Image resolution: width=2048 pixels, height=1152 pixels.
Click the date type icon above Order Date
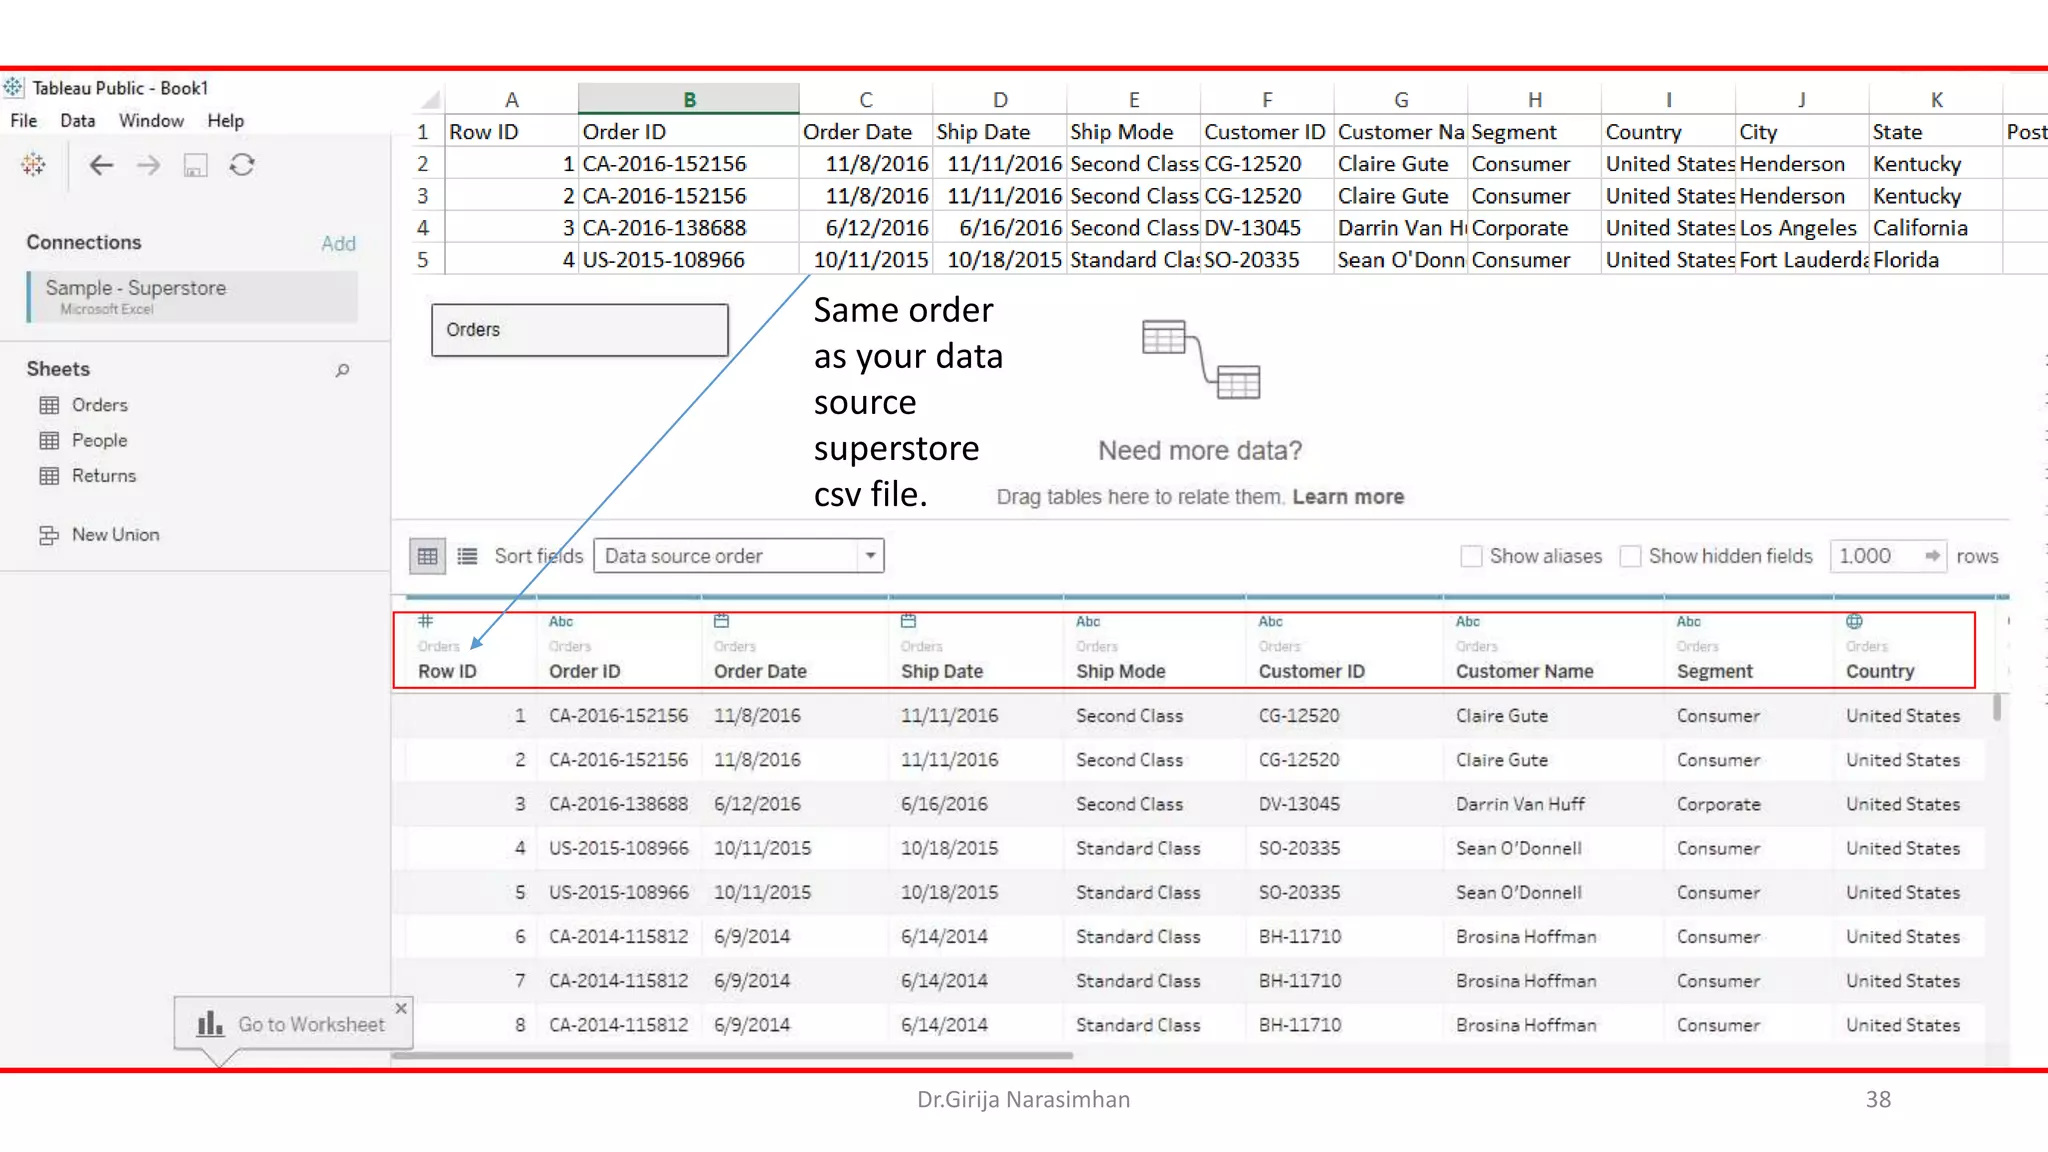pyautogui.click(x=721, y=621)
